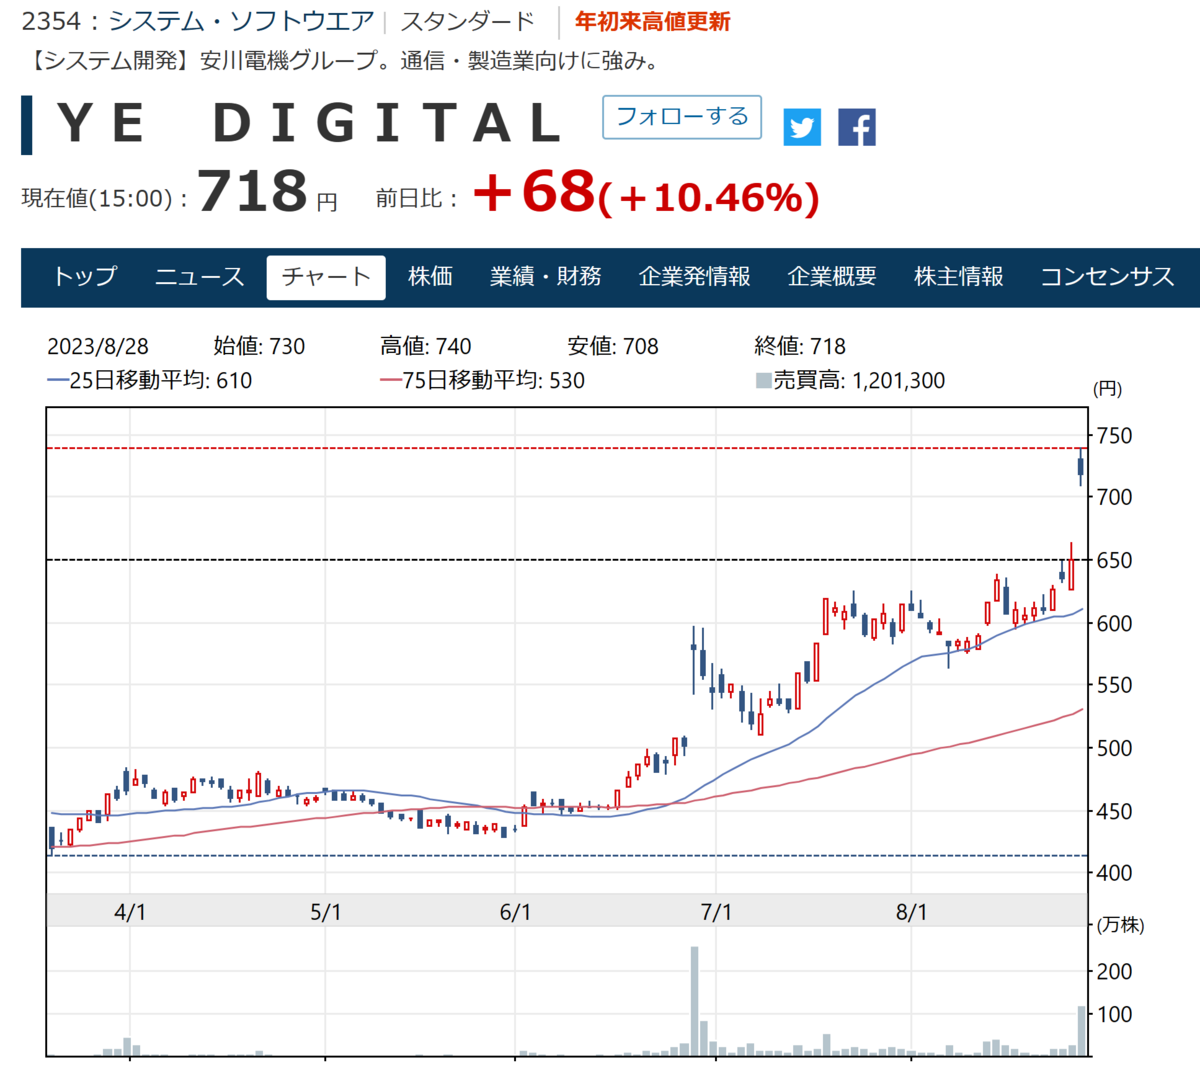Click the change value +68(+10.46%)

pyautogui.click(x=646, y=192)
